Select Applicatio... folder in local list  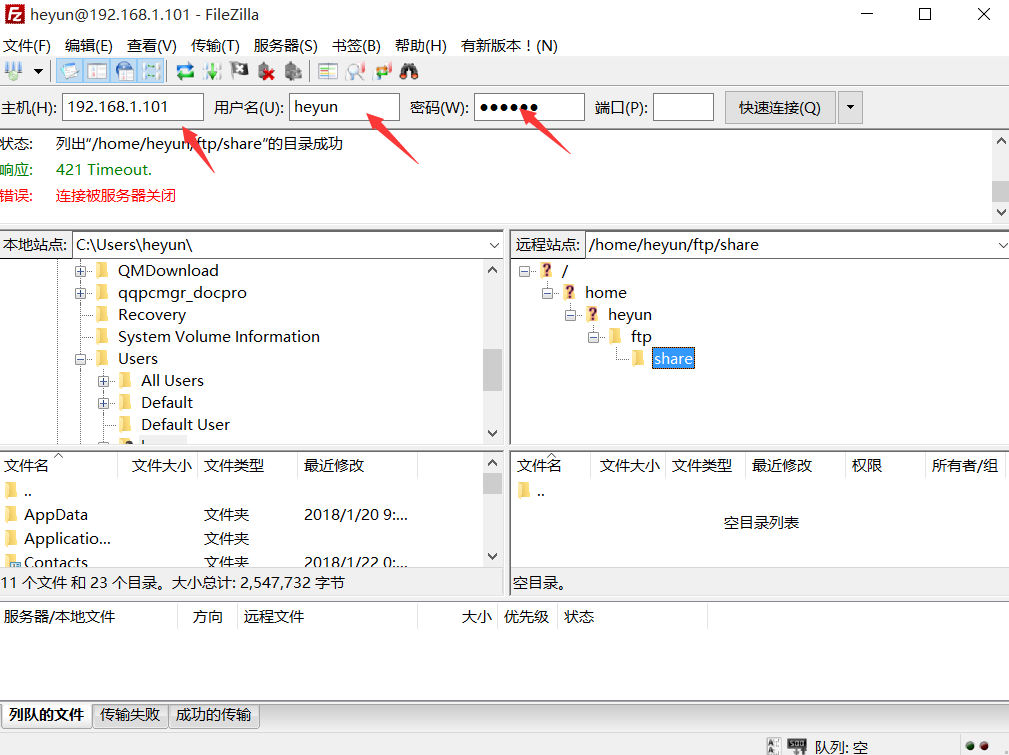[67, 539]
